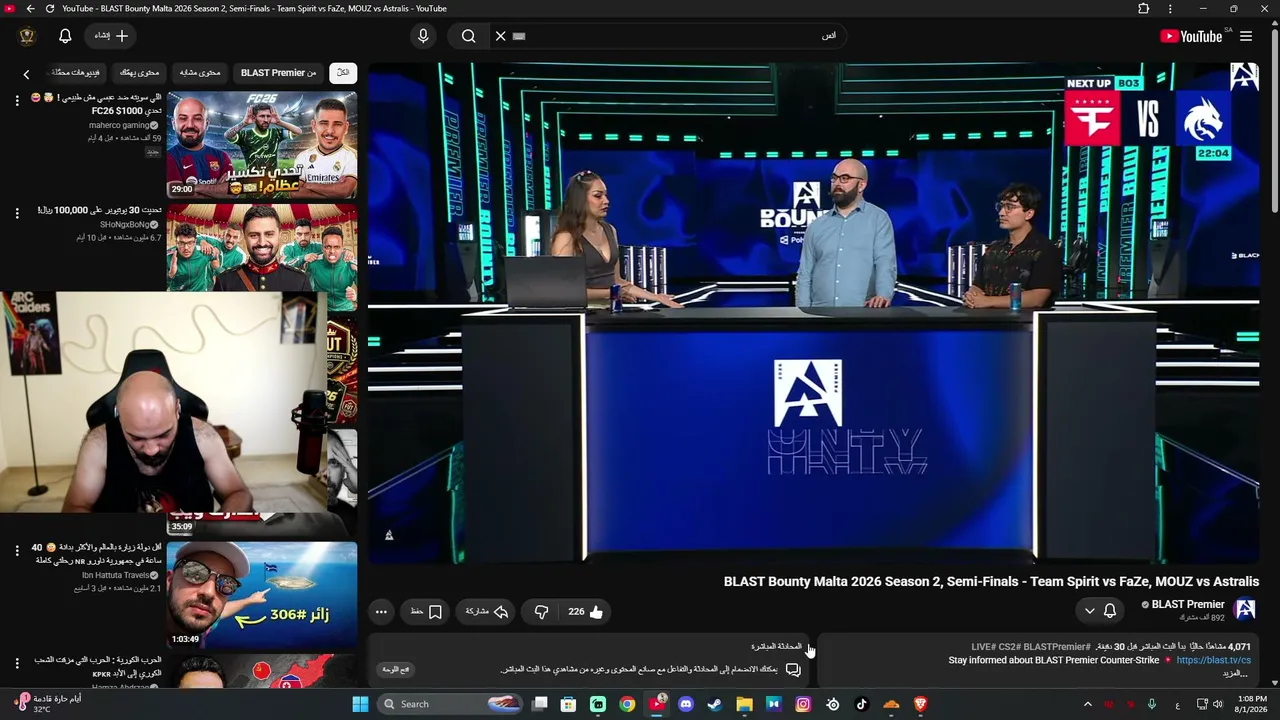Open Instagram from the taskbar
Viewport: 1280px width, 720px height.
(803, 704)
